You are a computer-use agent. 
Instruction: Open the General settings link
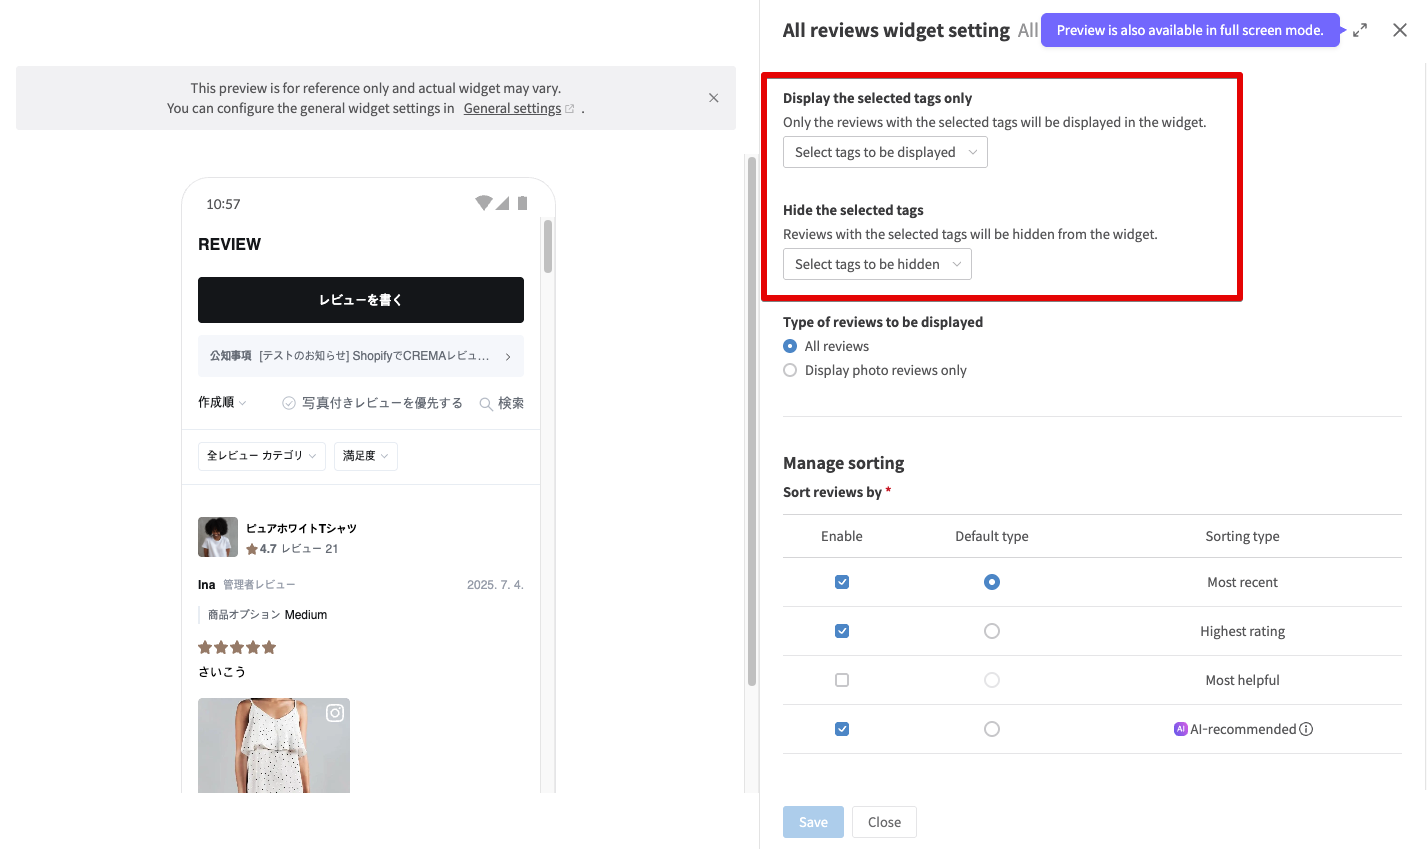(512, 108)
